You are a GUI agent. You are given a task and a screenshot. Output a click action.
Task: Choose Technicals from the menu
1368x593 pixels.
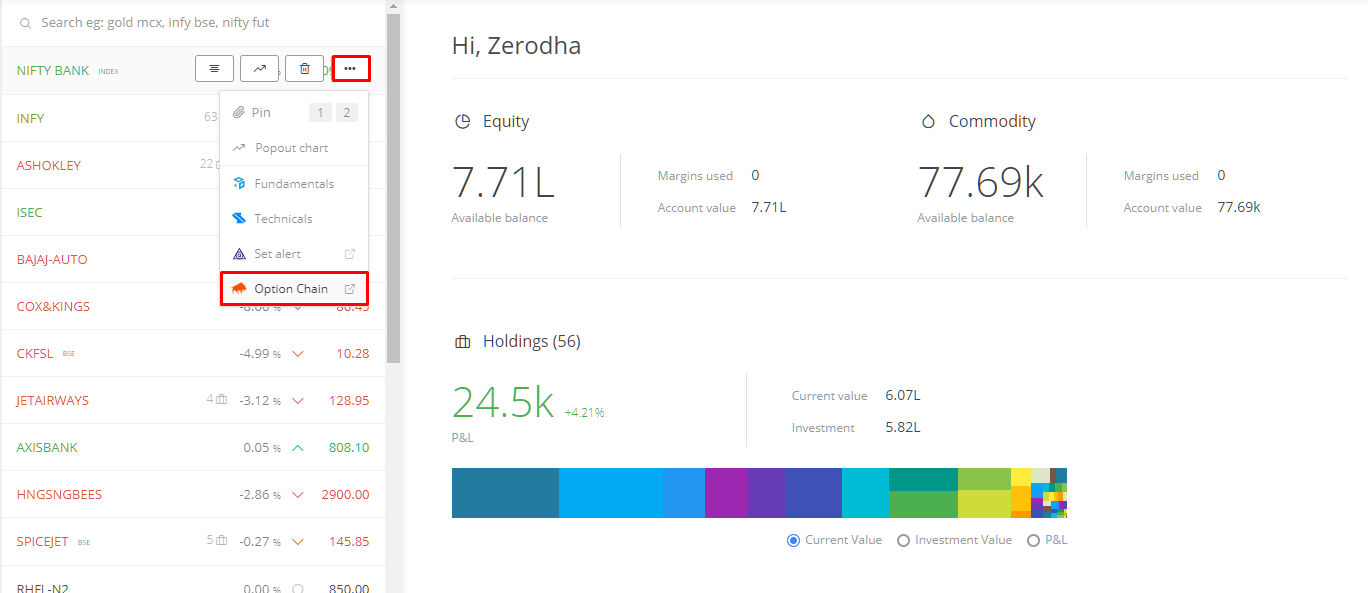click(x=294, y=219)
